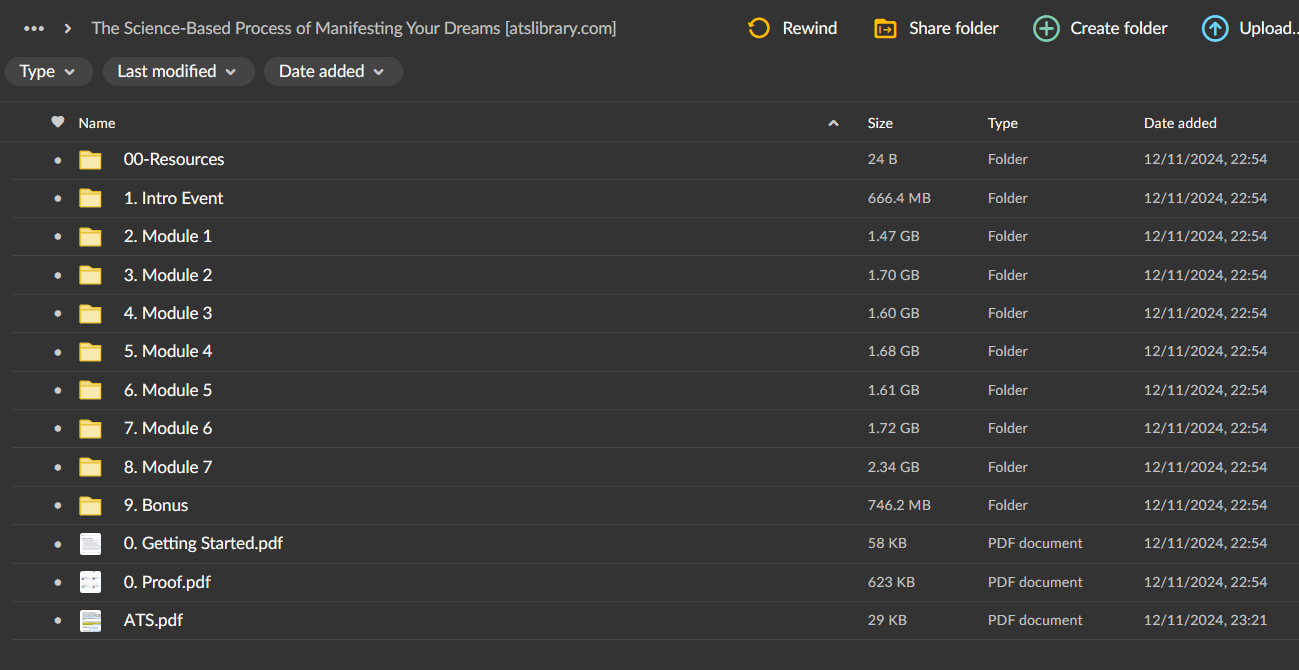This screenshot has width=1299, height=670.
Task: Click the Create folder plus icon
Action: click(x=1046, y=28)
